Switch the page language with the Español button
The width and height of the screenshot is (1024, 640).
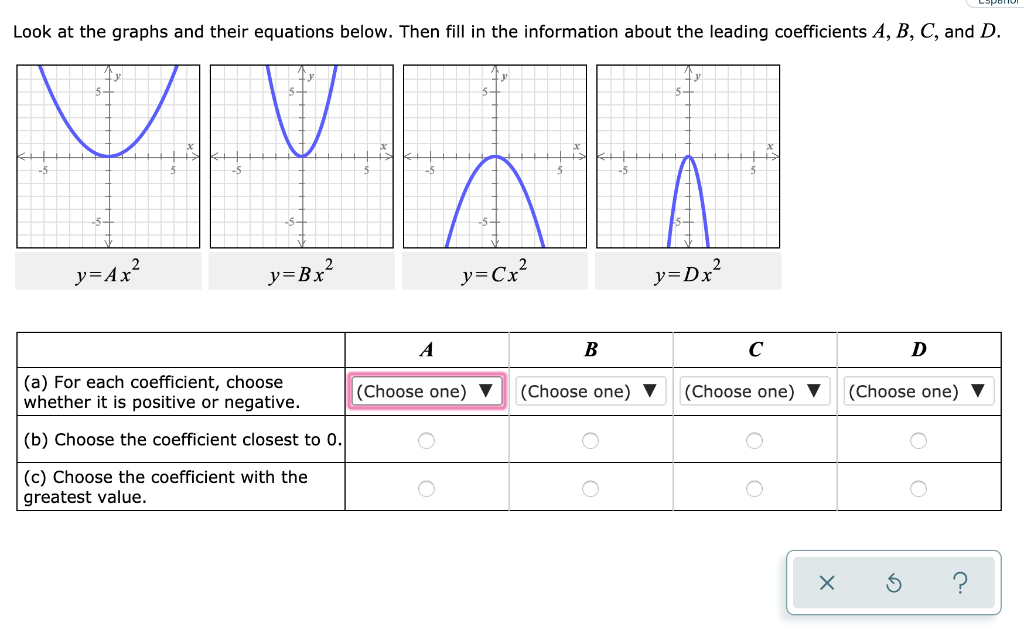pyautogui.click(x=995, y=4)
